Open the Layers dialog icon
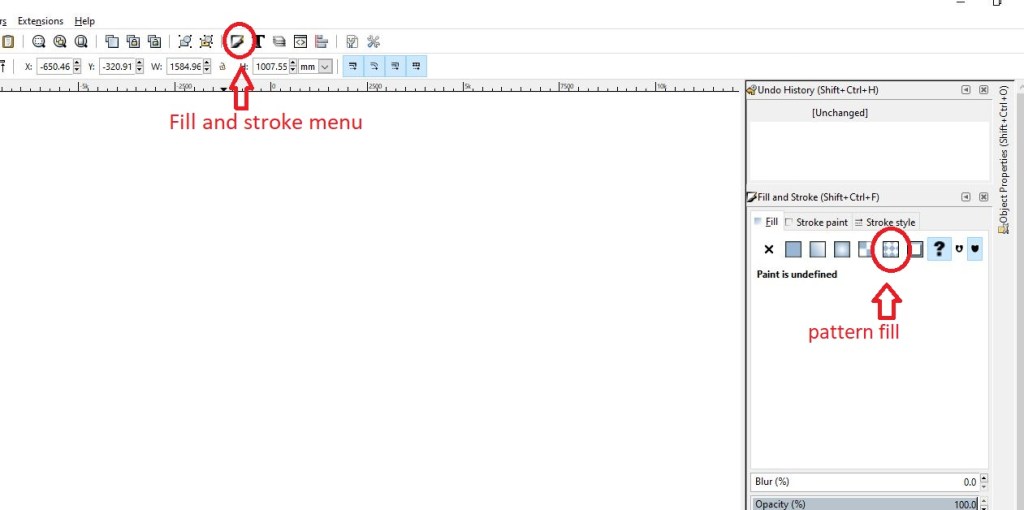The width and height of the screenshot is (1024, 510). tap(279, 42)
